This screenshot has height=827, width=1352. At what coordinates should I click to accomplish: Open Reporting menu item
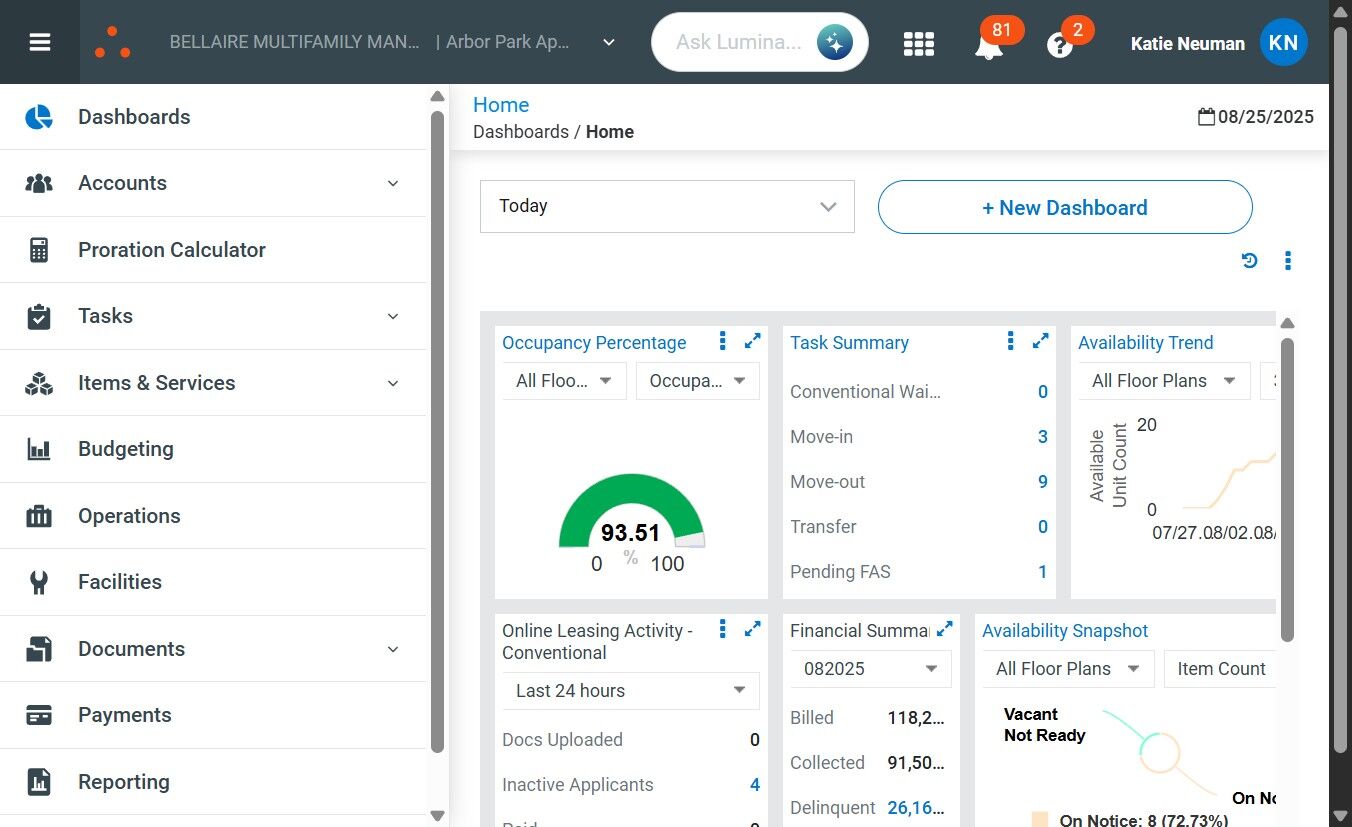213,782
